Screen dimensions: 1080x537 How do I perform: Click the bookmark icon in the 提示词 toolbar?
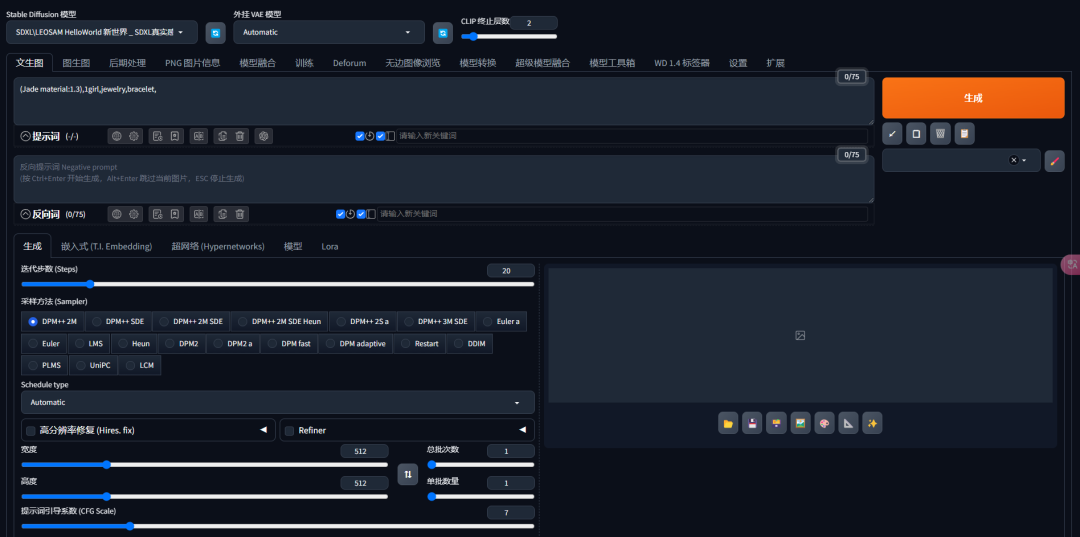[x=175, y=136]
